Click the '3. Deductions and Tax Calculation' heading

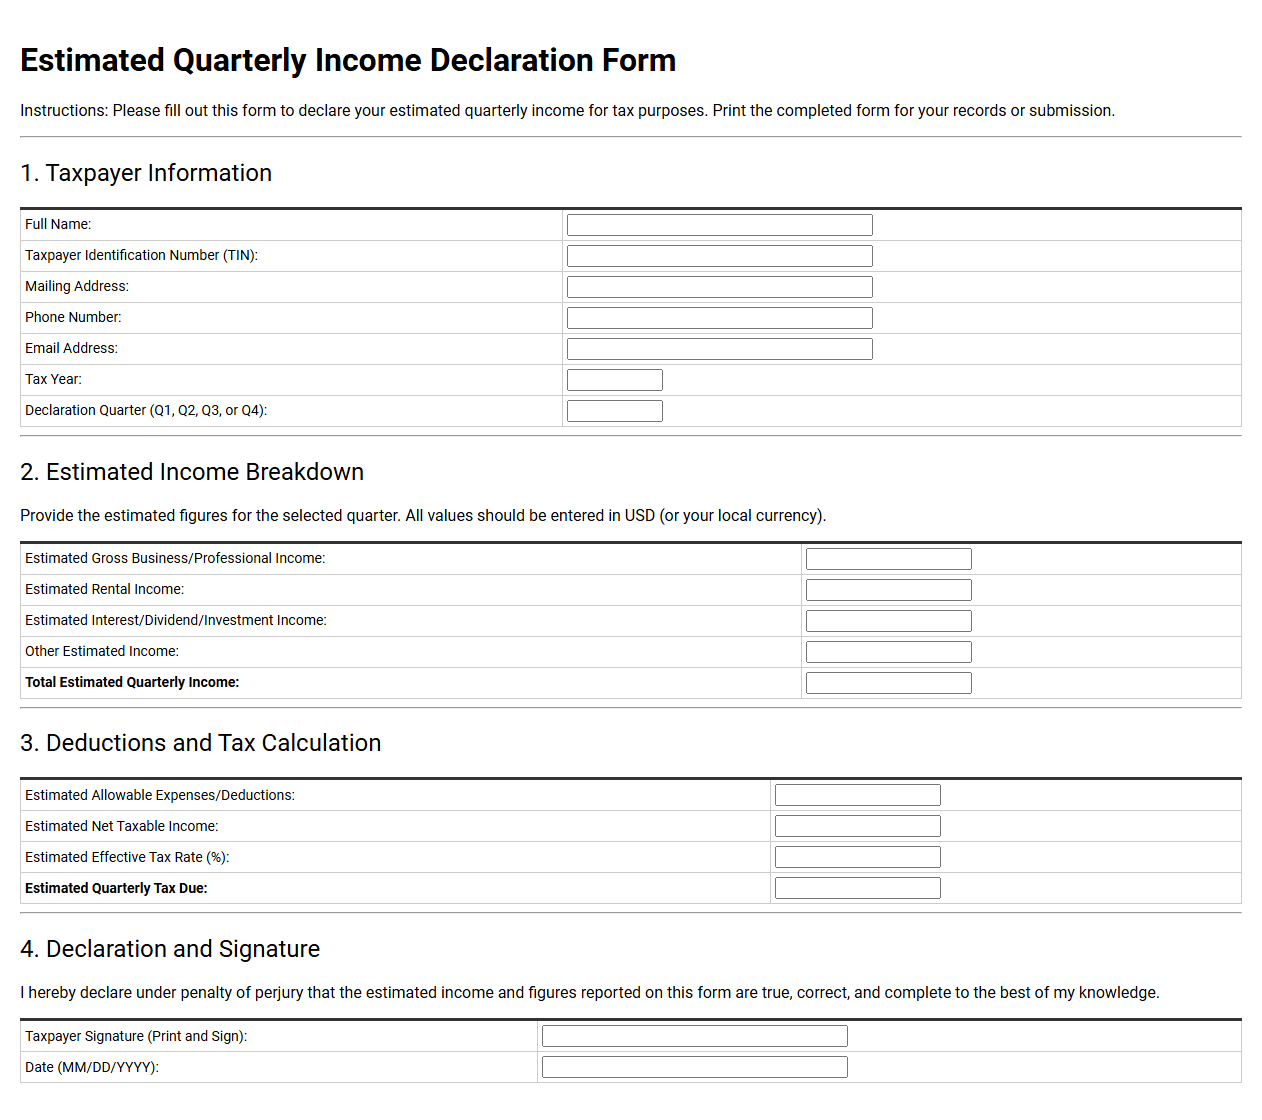(x=200, y=743)
